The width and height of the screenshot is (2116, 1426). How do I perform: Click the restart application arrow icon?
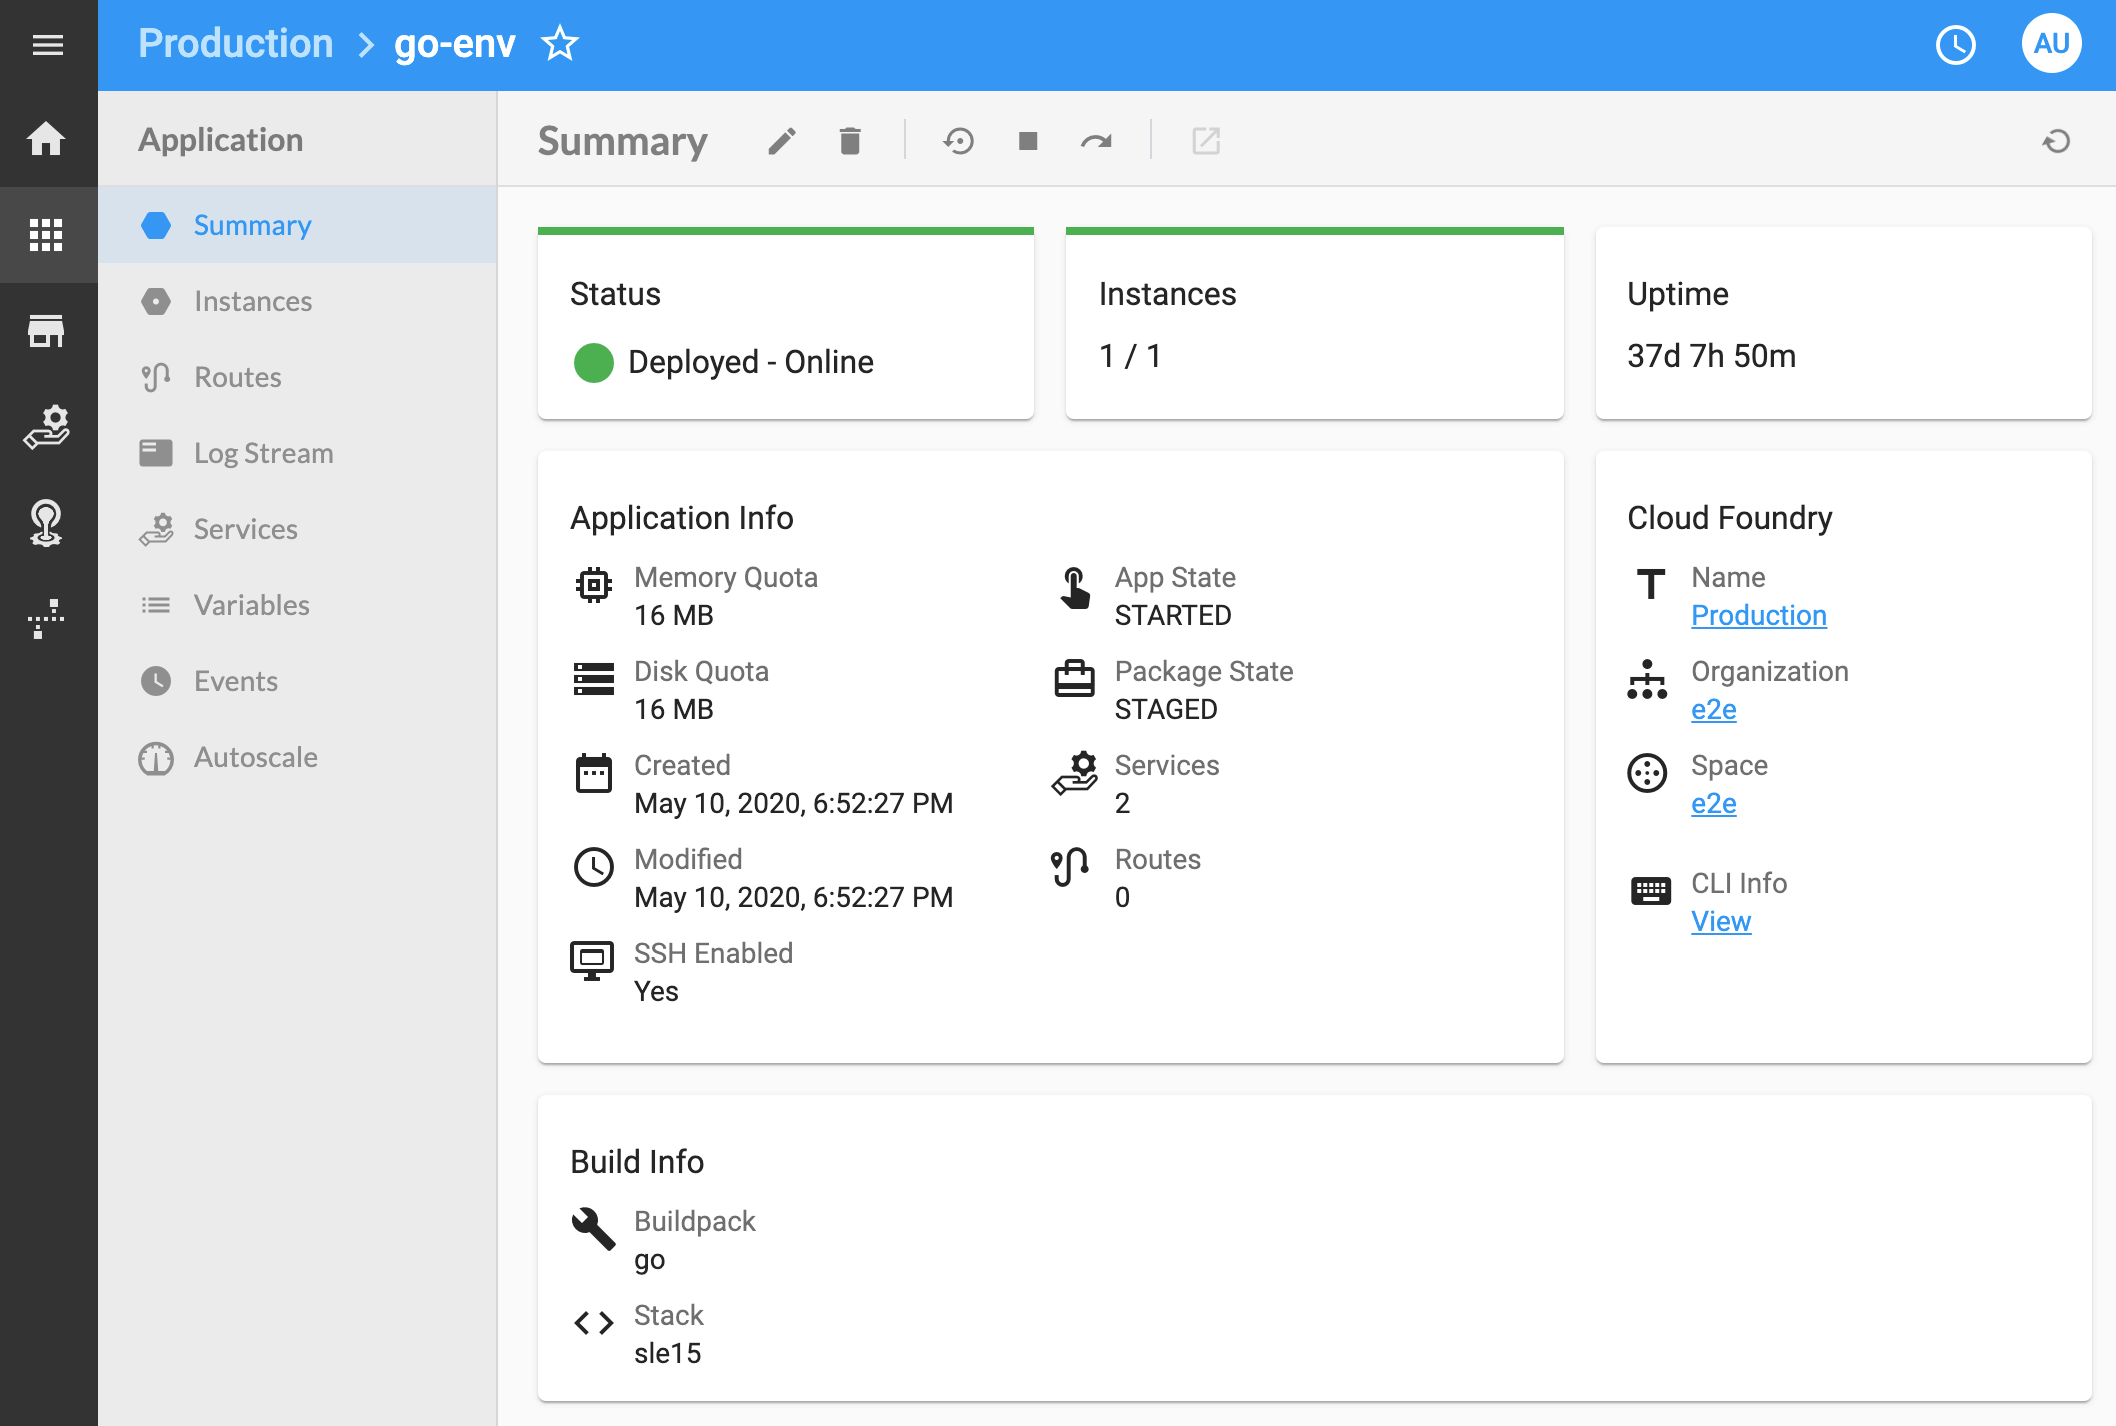pyautogui.click(x=1096, y=141)
